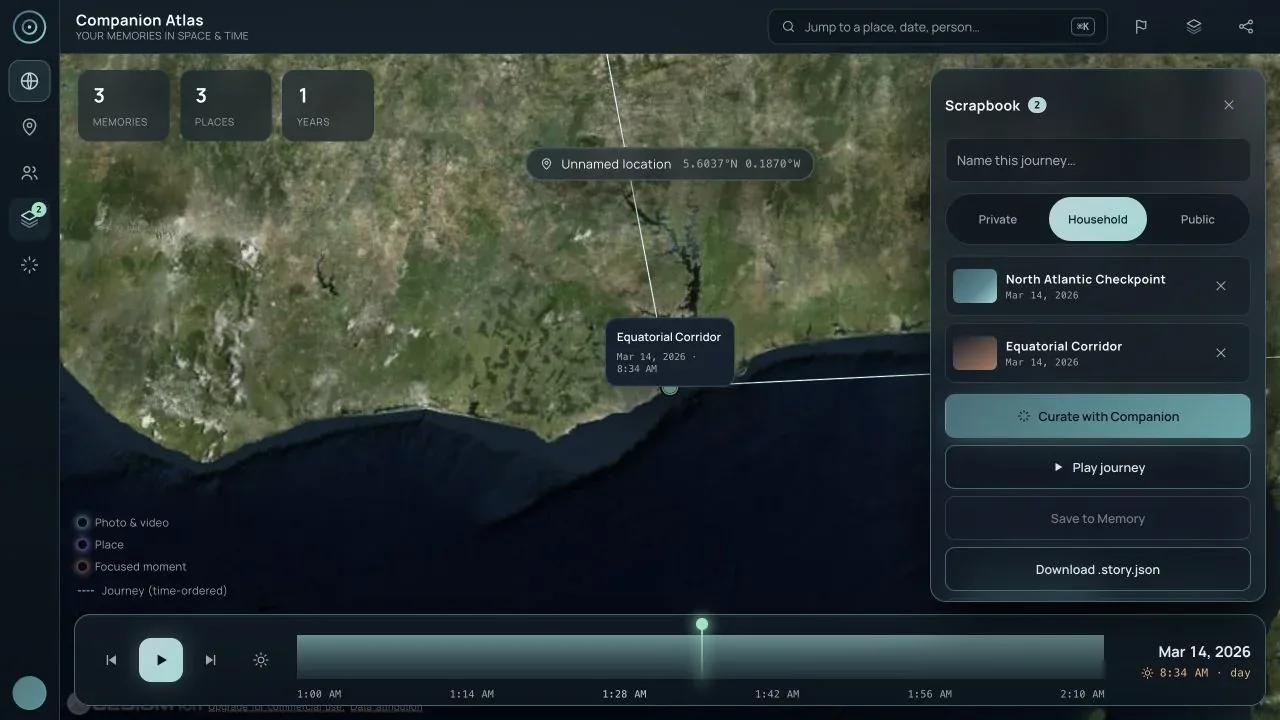Click the flag icon in top bar
Image resolution: width=1280 pixels, height=720 pixels.
1141,27
